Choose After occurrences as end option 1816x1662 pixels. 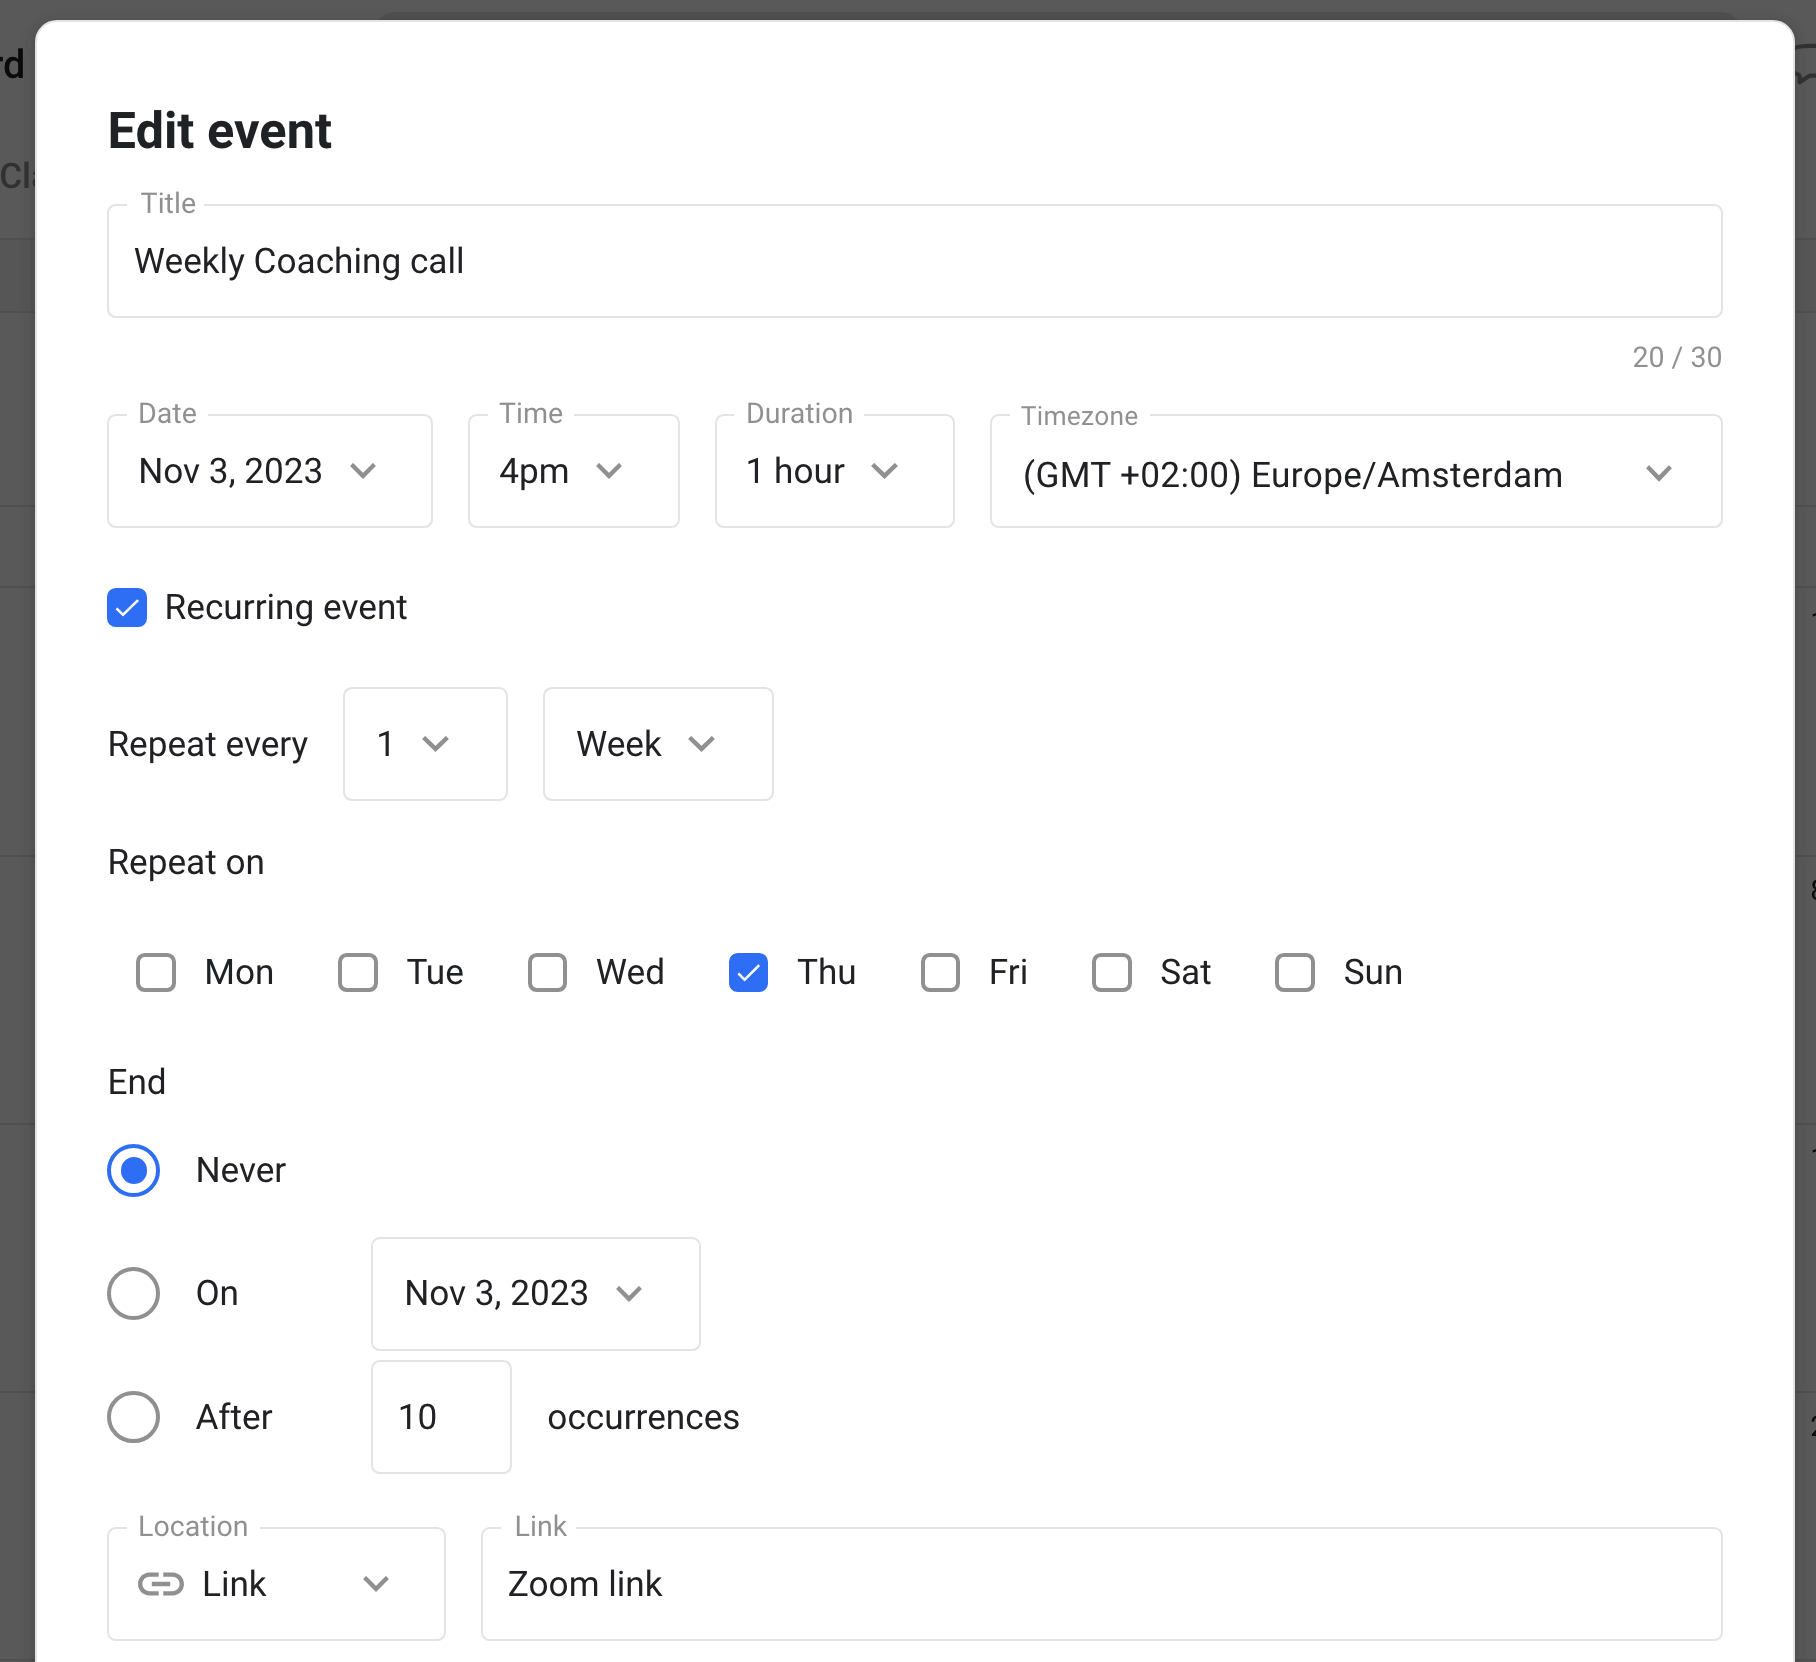133,1416
